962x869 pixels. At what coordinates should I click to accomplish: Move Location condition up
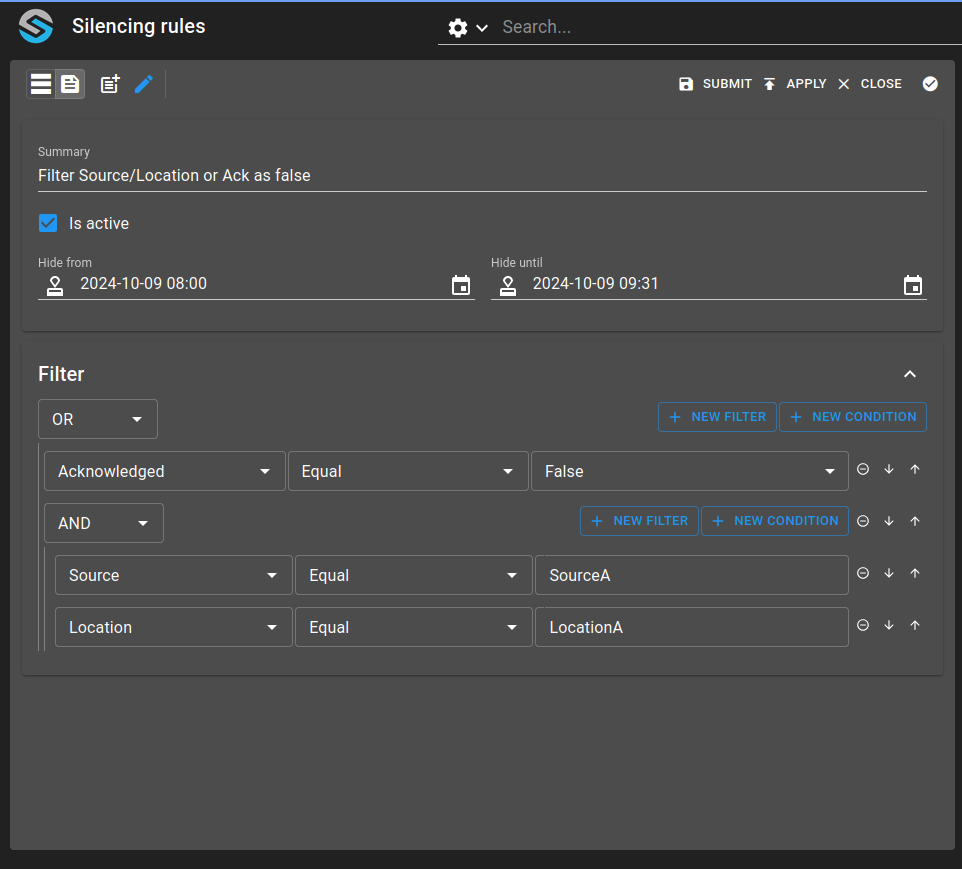pyautogui.click(x=915, y=625)
